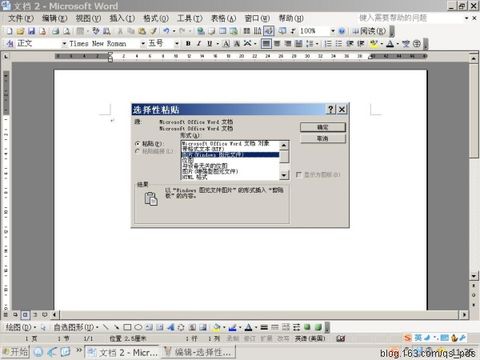The width and height of the screenshot is (480, 360).
Task: Click the Word Help icon beside zoom
Action: click(x=342, y=31)
